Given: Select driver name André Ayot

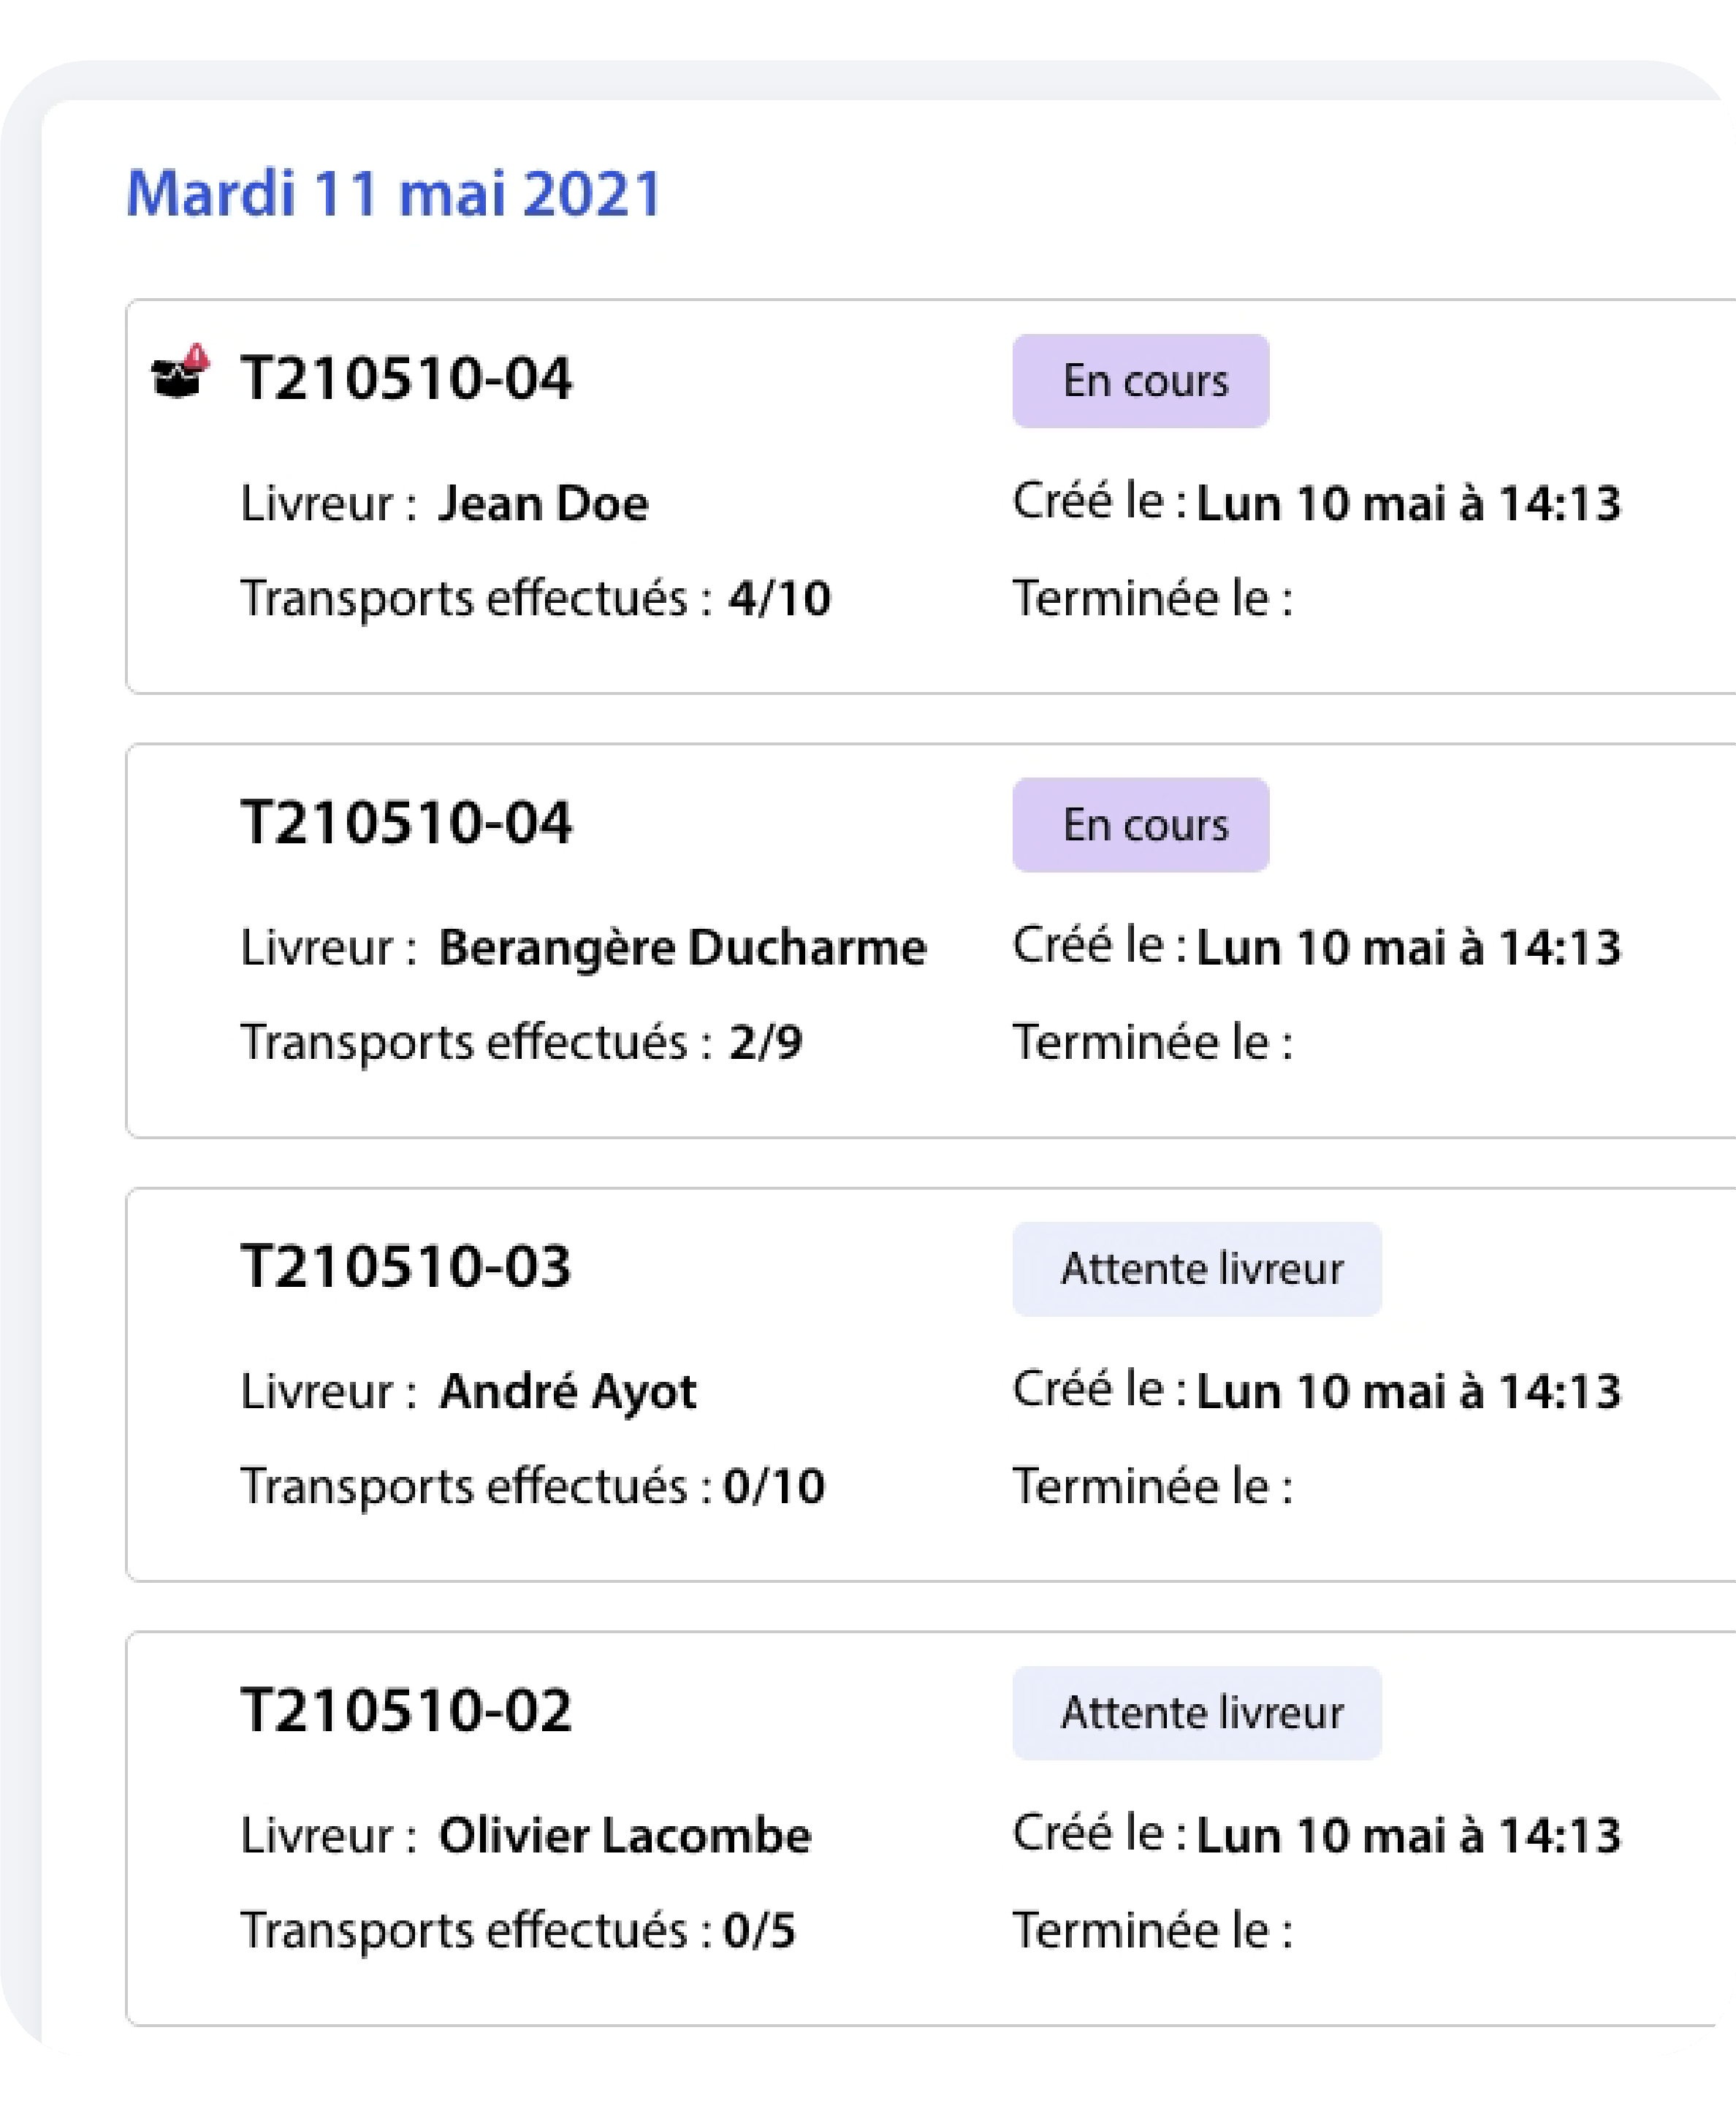Looking at the screenshot, I should click(567, 1391).
